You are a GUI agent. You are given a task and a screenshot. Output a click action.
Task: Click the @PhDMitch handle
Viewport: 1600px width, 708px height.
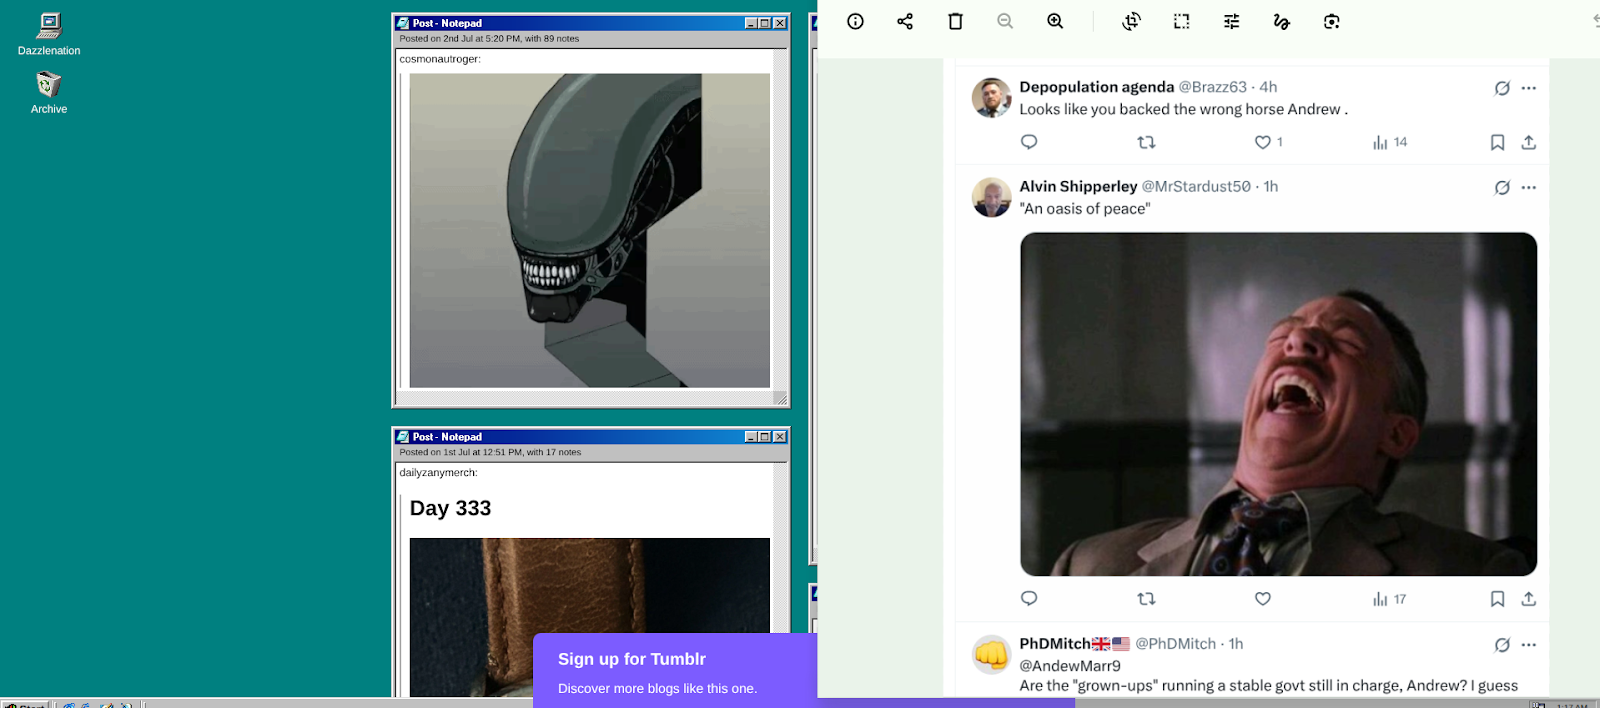(1175, 643)
